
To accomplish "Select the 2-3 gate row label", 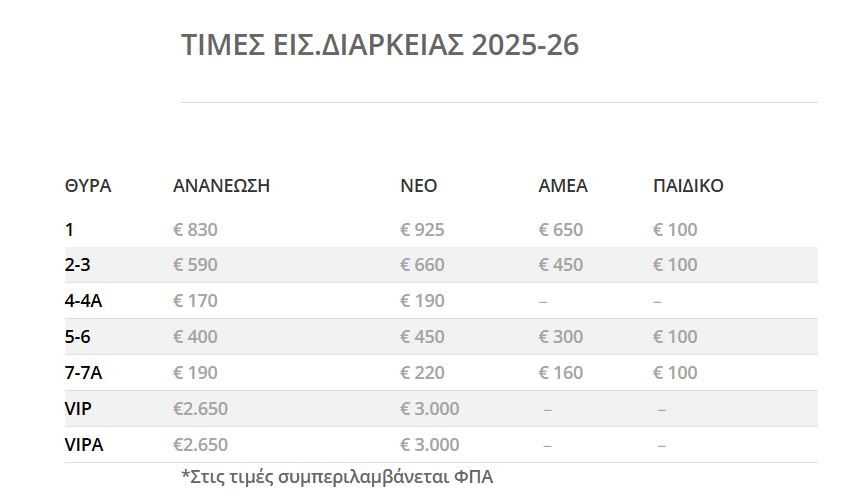I will (x=77, y=264).
